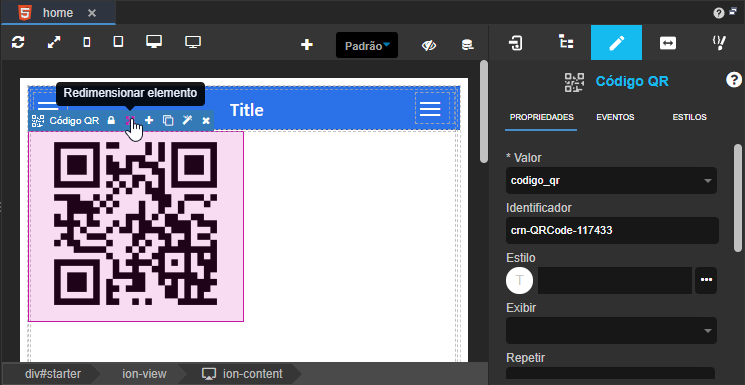Click the refresh icon in editor toolbar
This screenshot has width=745, height=385.
[18, 42]
